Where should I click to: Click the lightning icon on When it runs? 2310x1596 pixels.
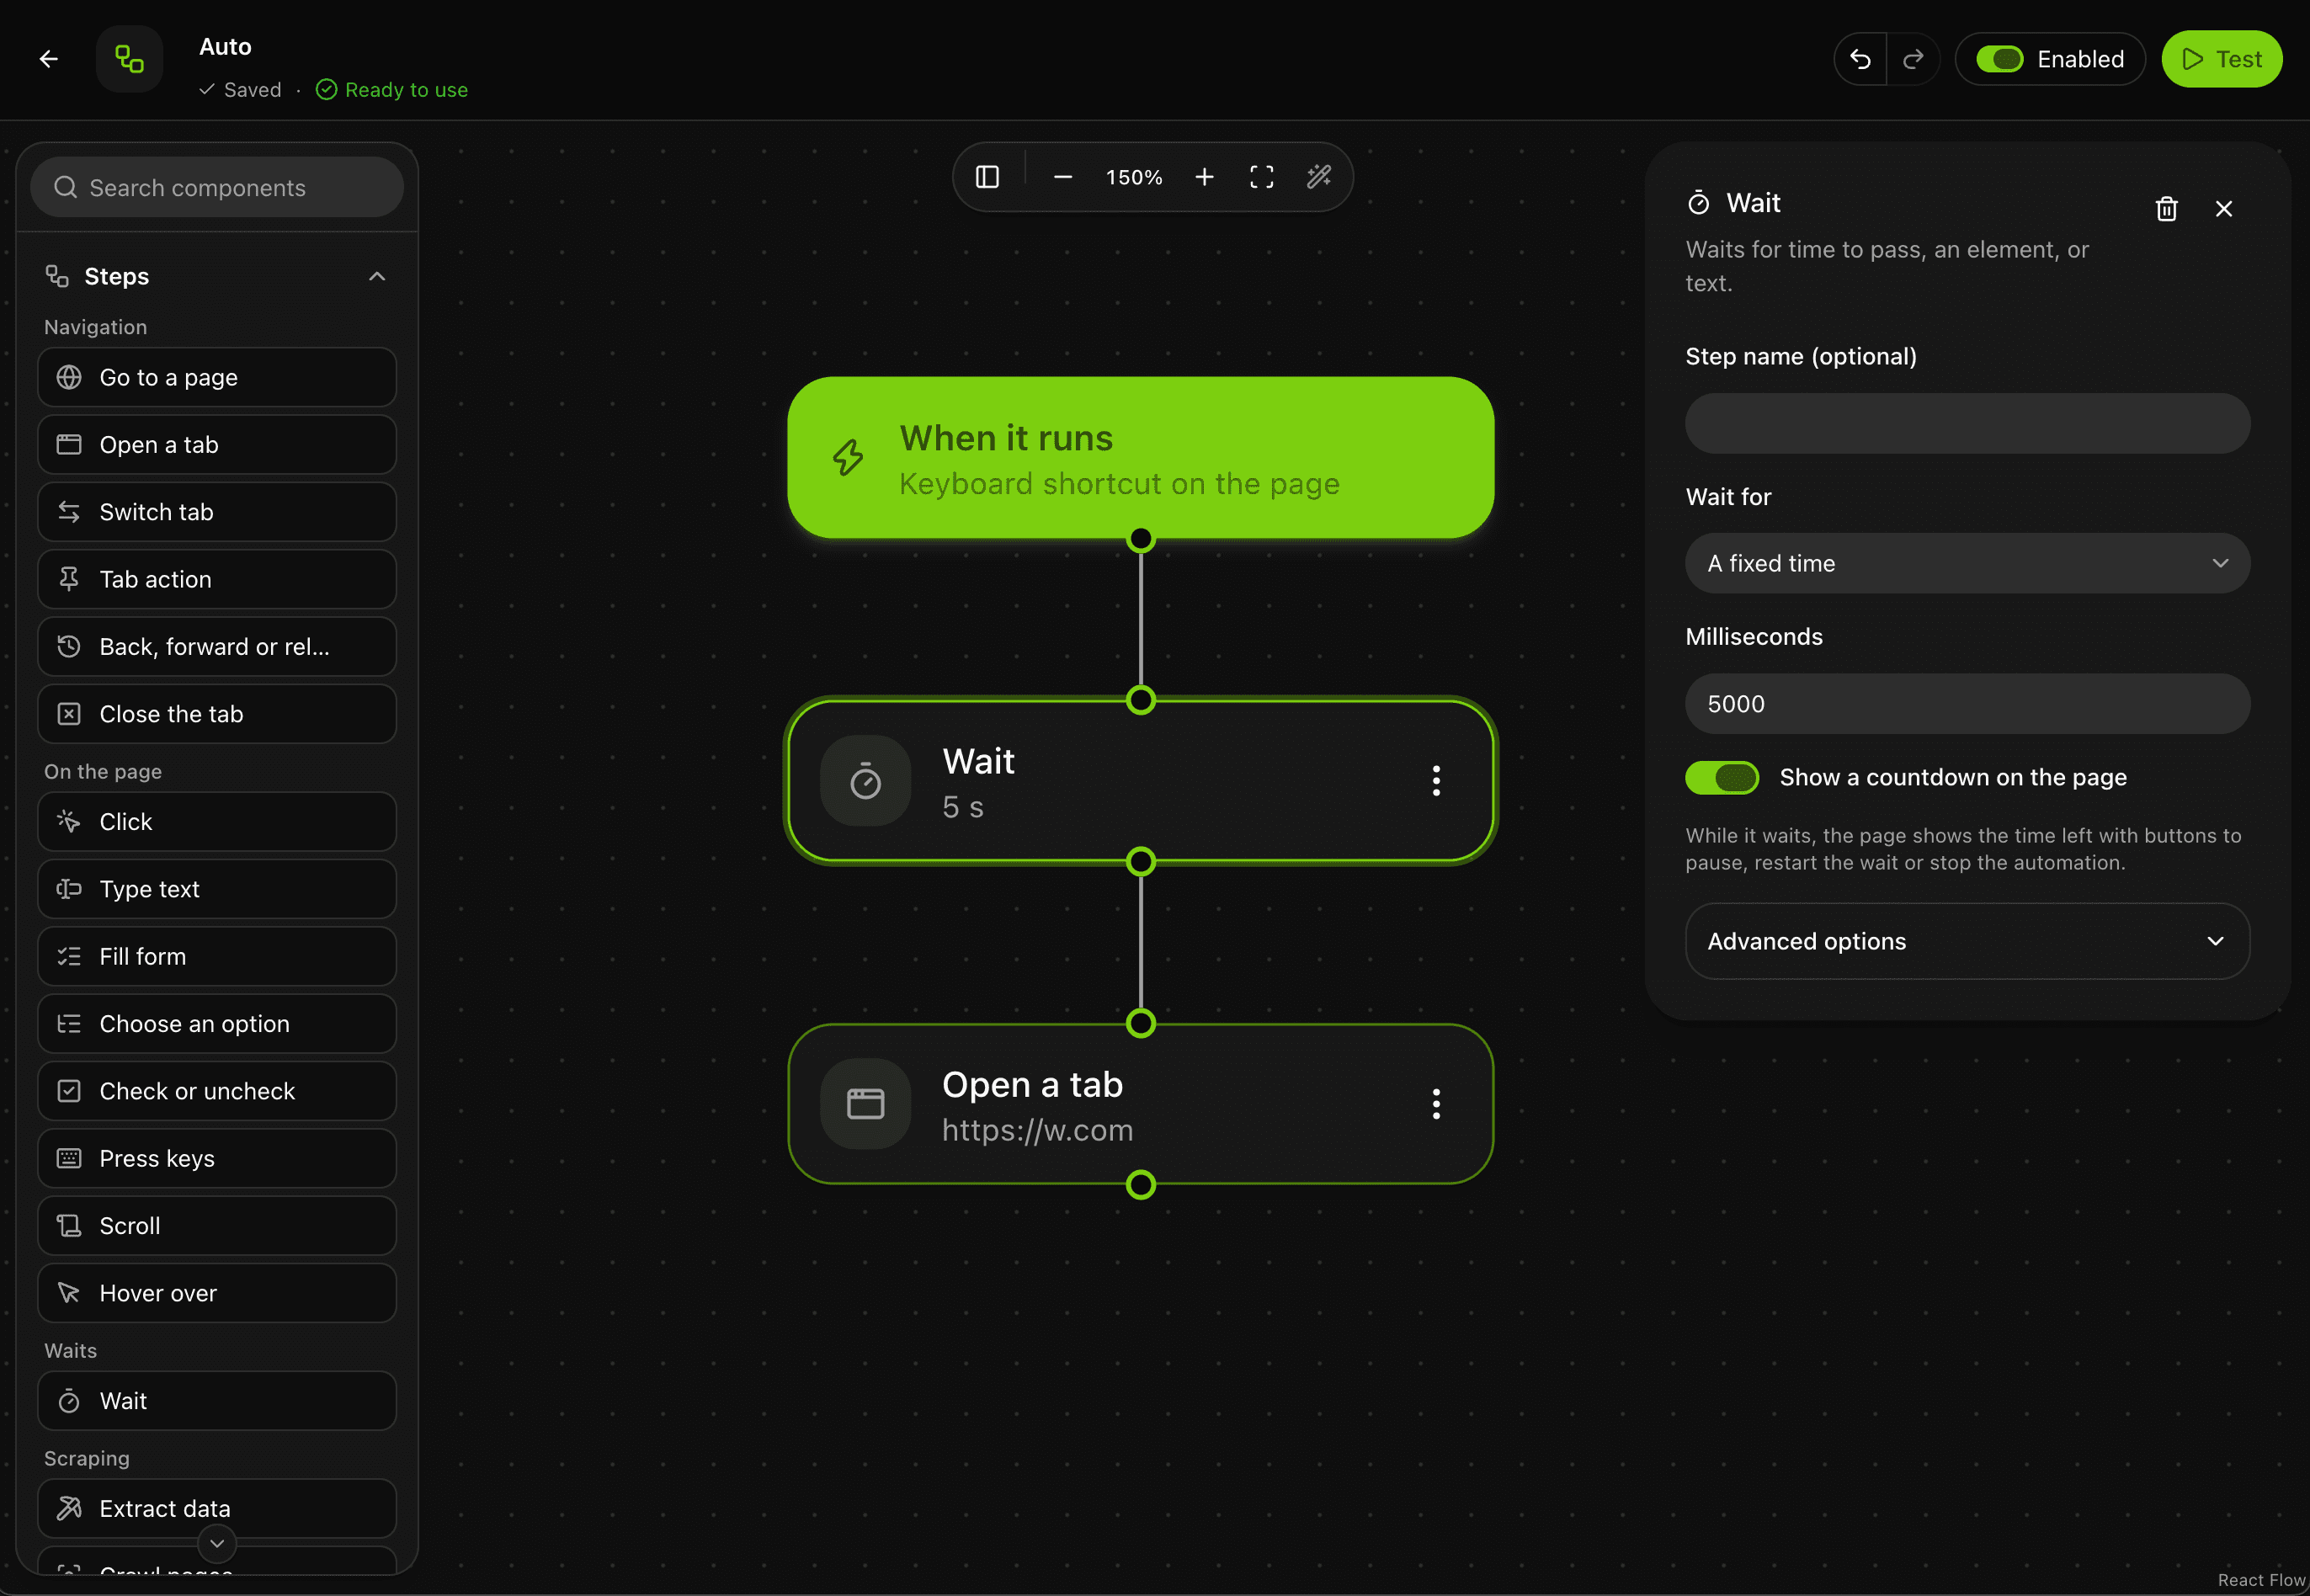click(848, 458)
